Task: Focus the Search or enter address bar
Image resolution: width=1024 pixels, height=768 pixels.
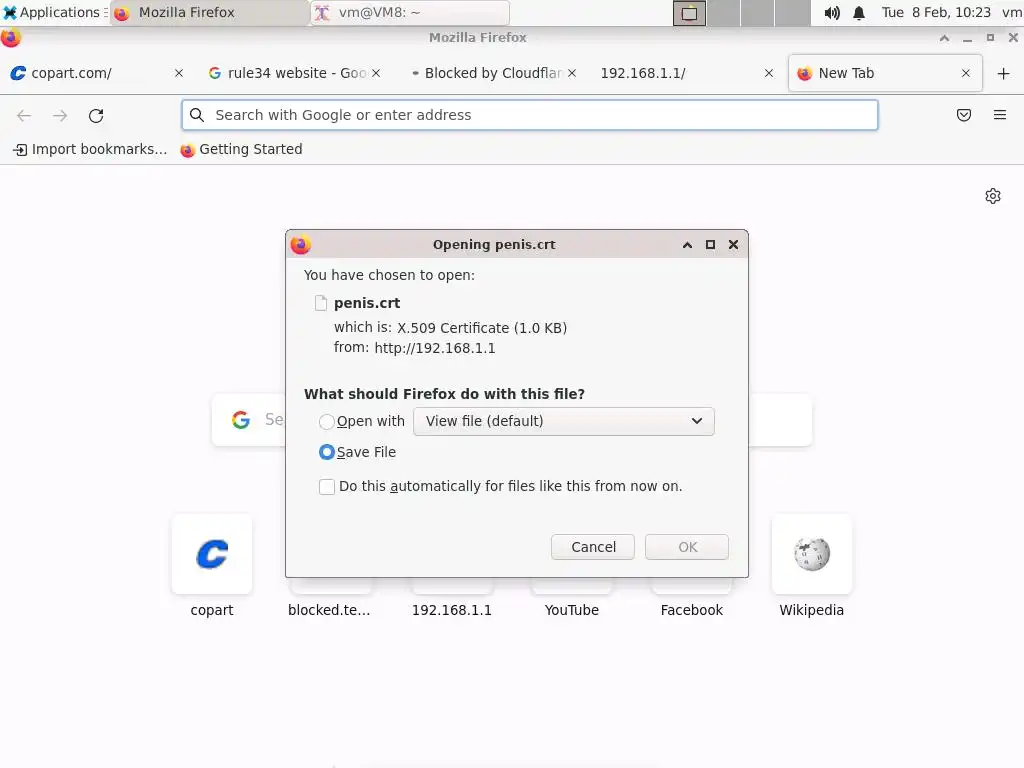Action: [530, 115]
